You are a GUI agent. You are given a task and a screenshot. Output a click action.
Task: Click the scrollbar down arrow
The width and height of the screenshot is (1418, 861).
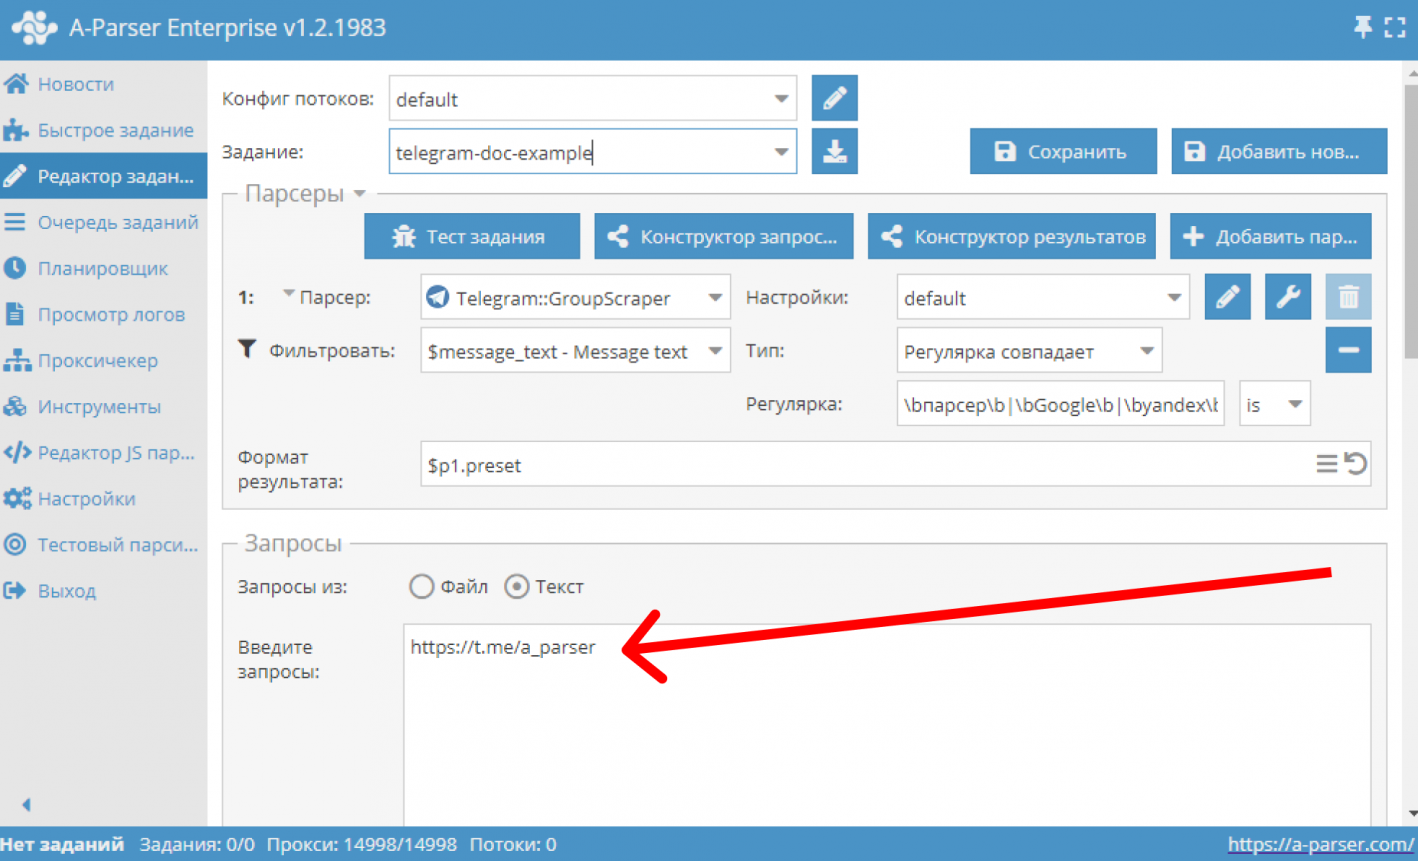click(1411, 814)
